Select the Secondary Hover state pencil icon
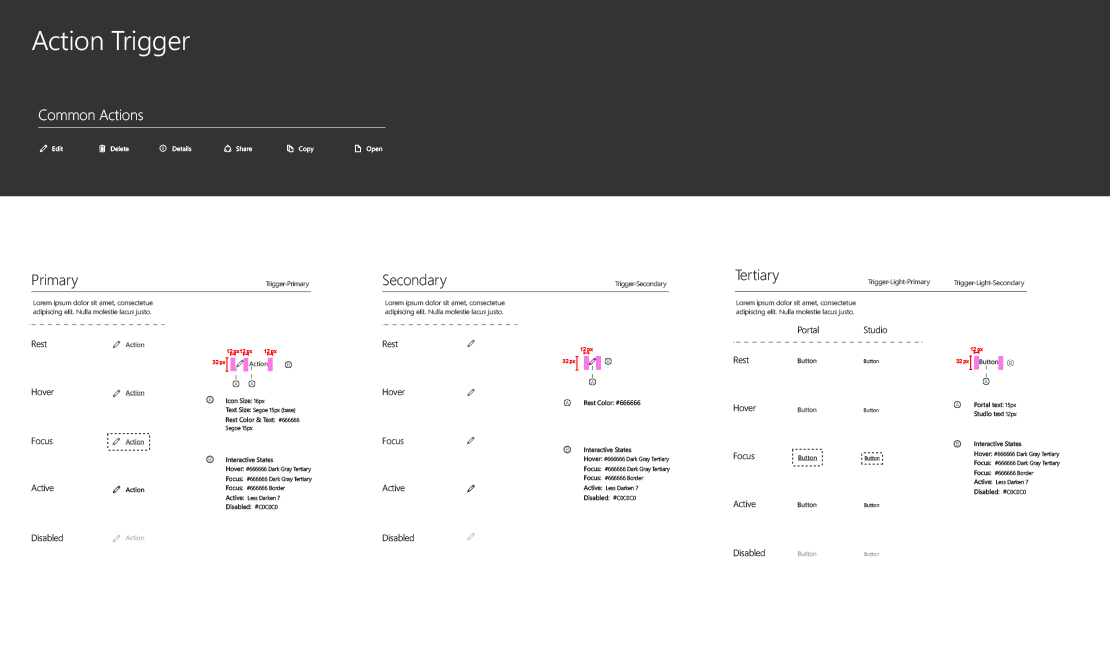 tap(471, 392)
